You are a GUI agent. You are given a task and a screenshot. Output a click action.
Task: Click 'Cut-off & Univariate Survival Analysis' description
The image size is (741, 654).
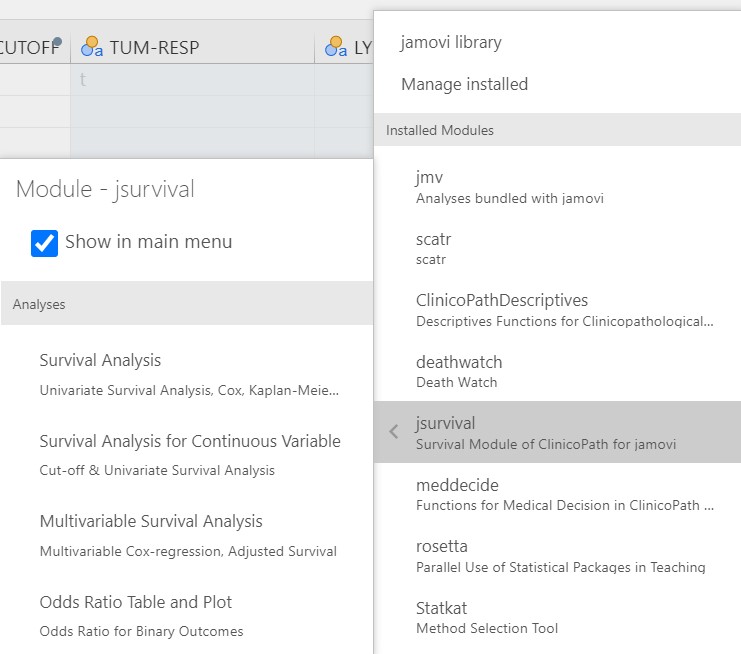click(157, 470)
